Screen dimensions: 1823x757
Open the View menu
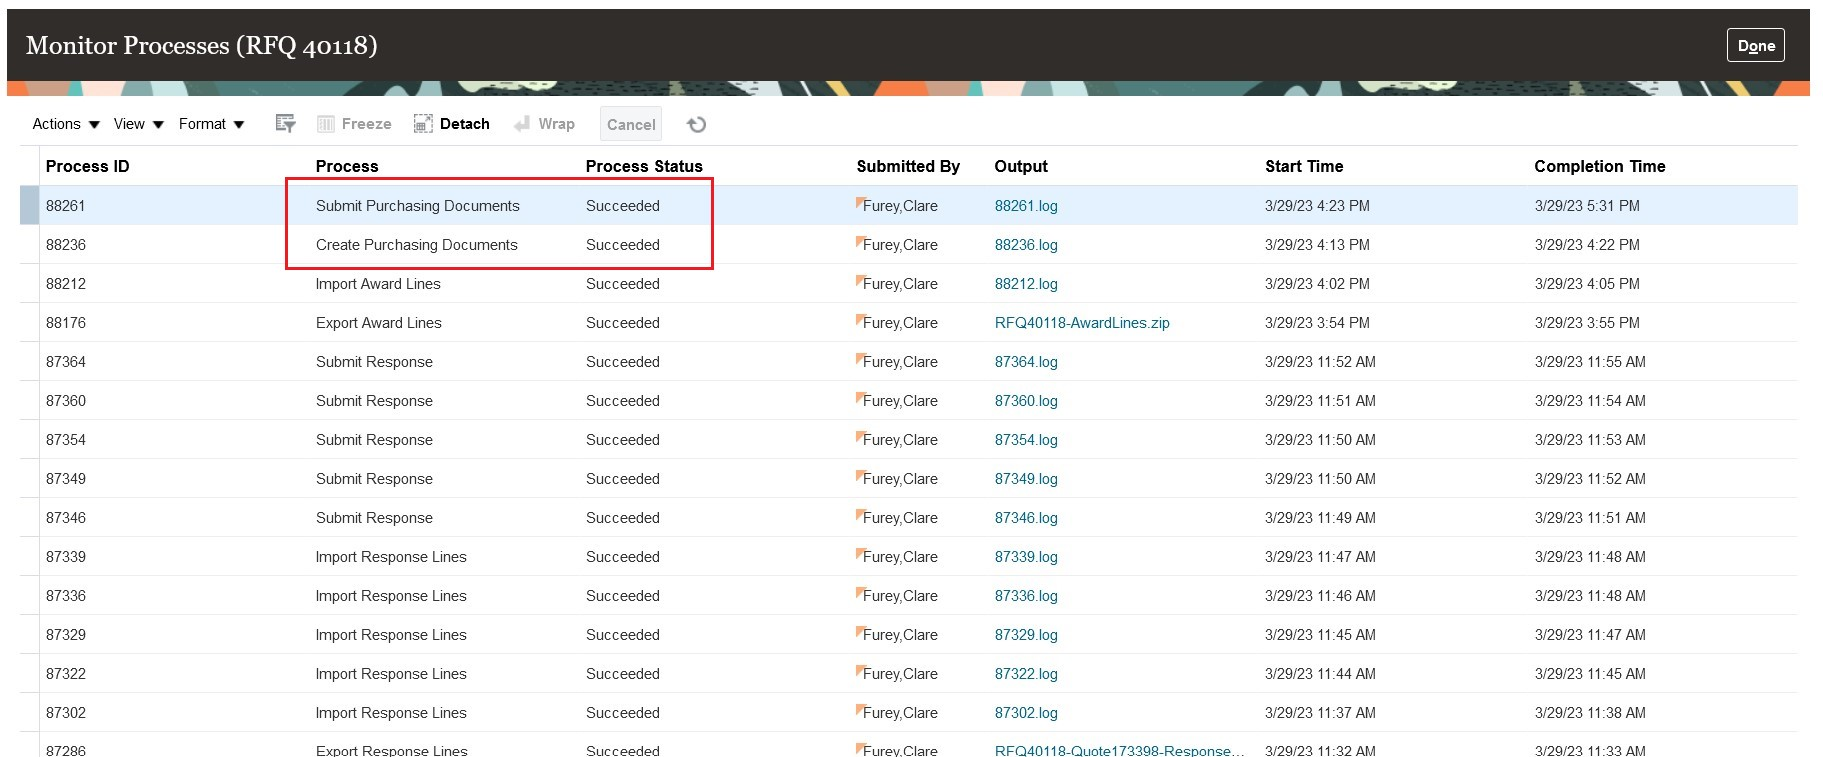pos(138,124)
